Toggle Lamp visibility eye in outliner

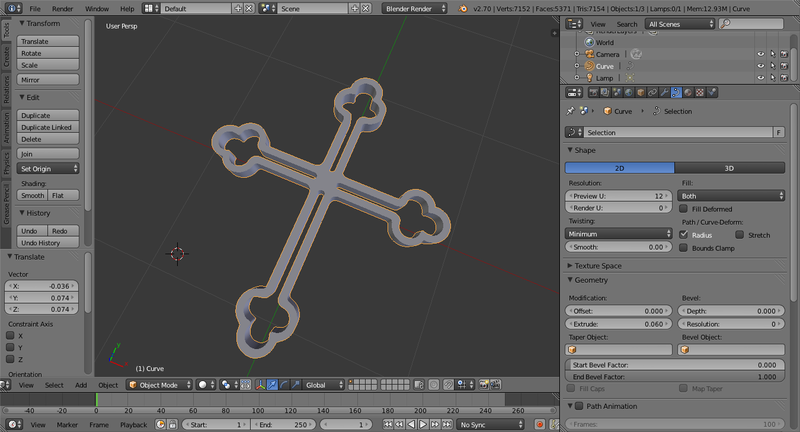click(x=761, y=78)
